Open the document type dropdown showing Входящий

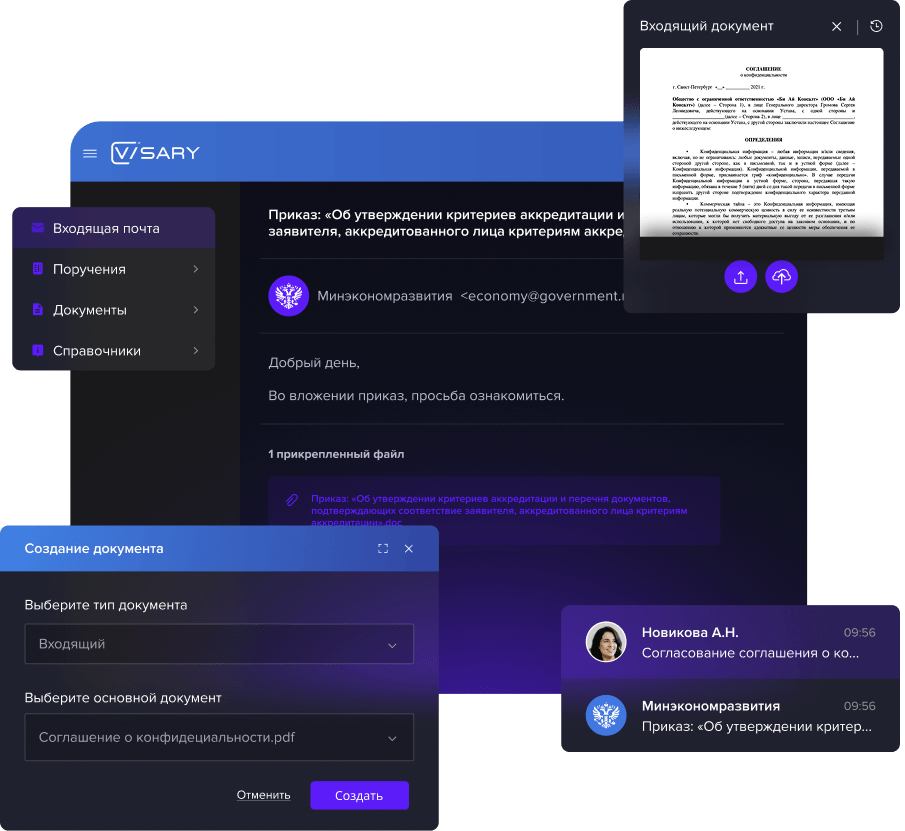point(219,644)
